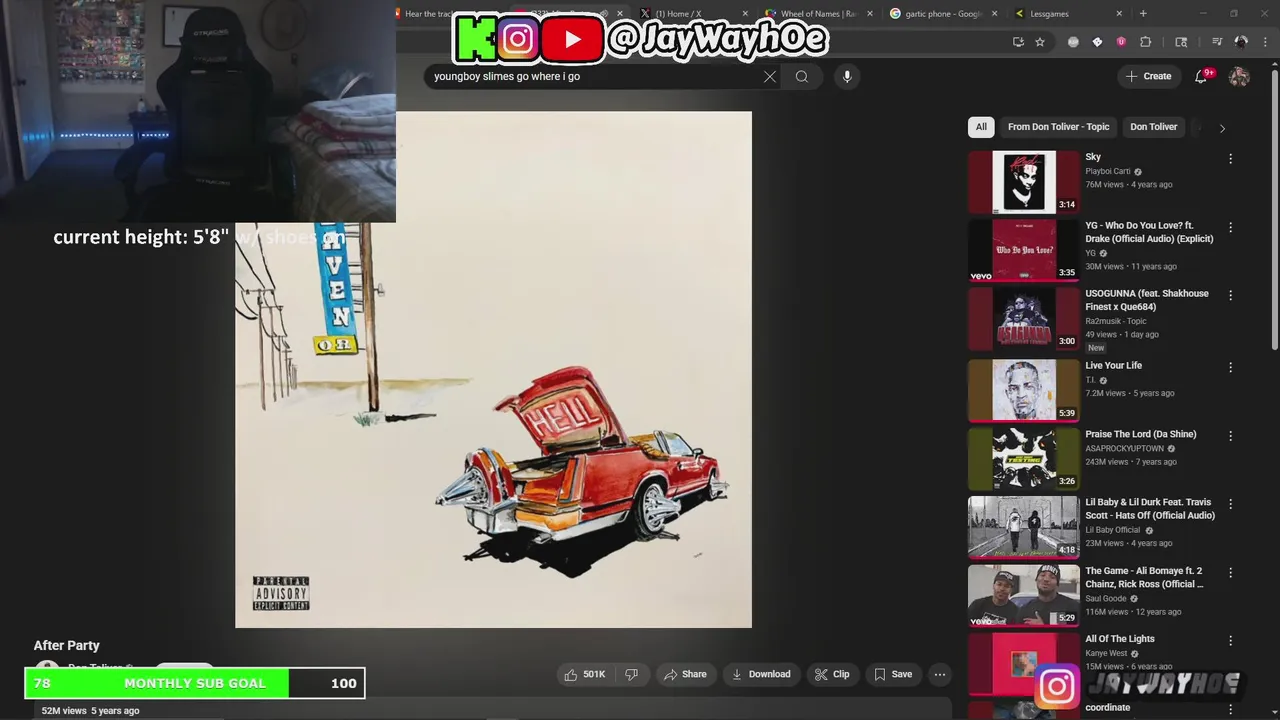Click the After Party video title
Image resolution: width=1280 pixels, height=720 pixels.
coord(67,646)
